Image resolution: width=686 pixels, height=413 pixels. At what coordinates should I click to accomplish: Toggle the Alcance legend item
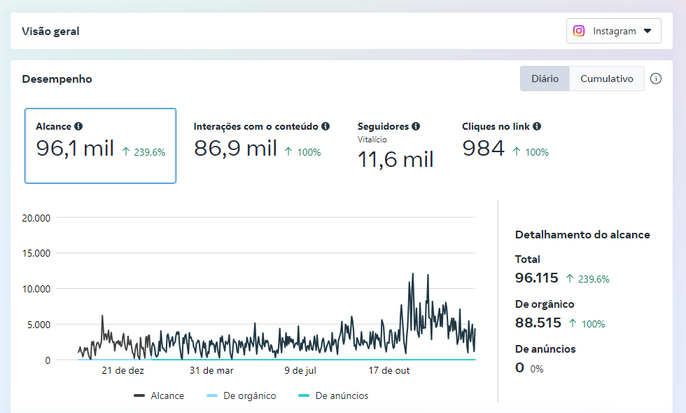tap(159, 396)
